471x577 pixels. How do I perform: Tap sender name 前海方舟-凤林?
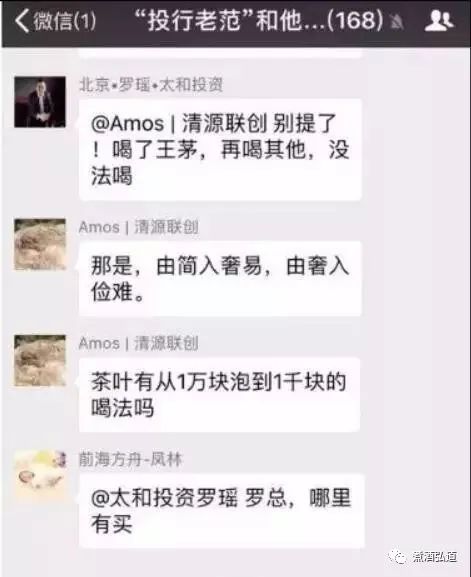click(131, 459)
